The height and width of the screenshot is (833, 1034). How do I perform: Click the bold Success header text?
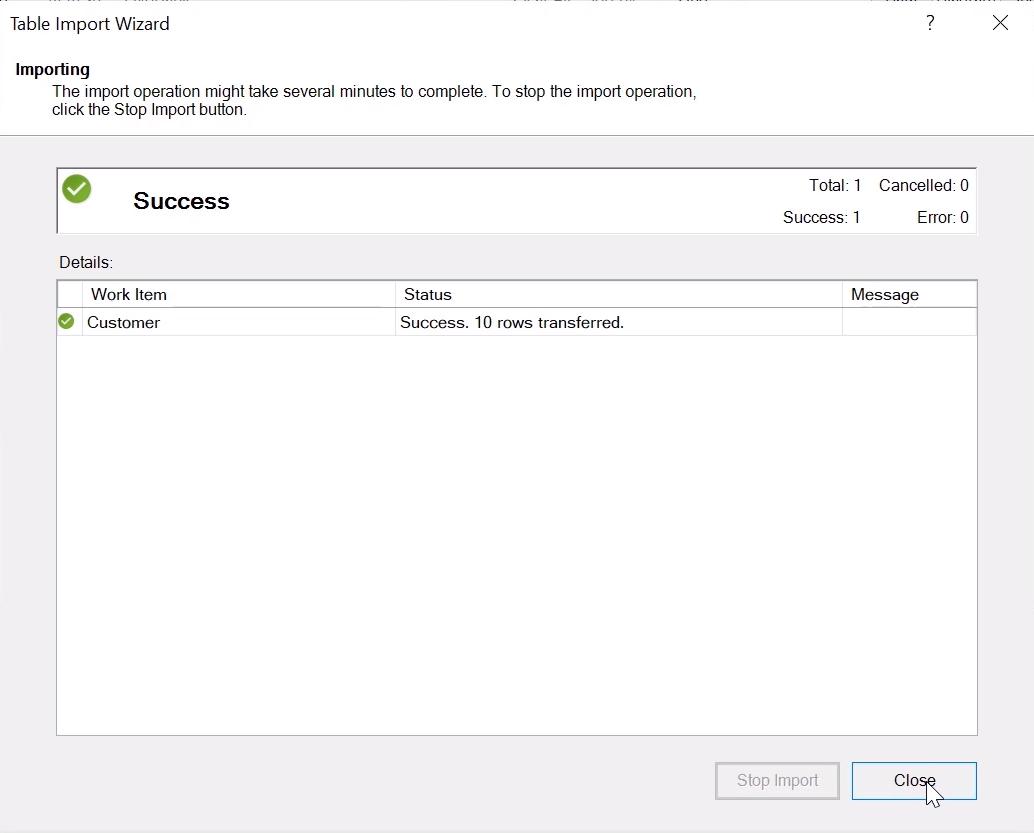point(181,201)
